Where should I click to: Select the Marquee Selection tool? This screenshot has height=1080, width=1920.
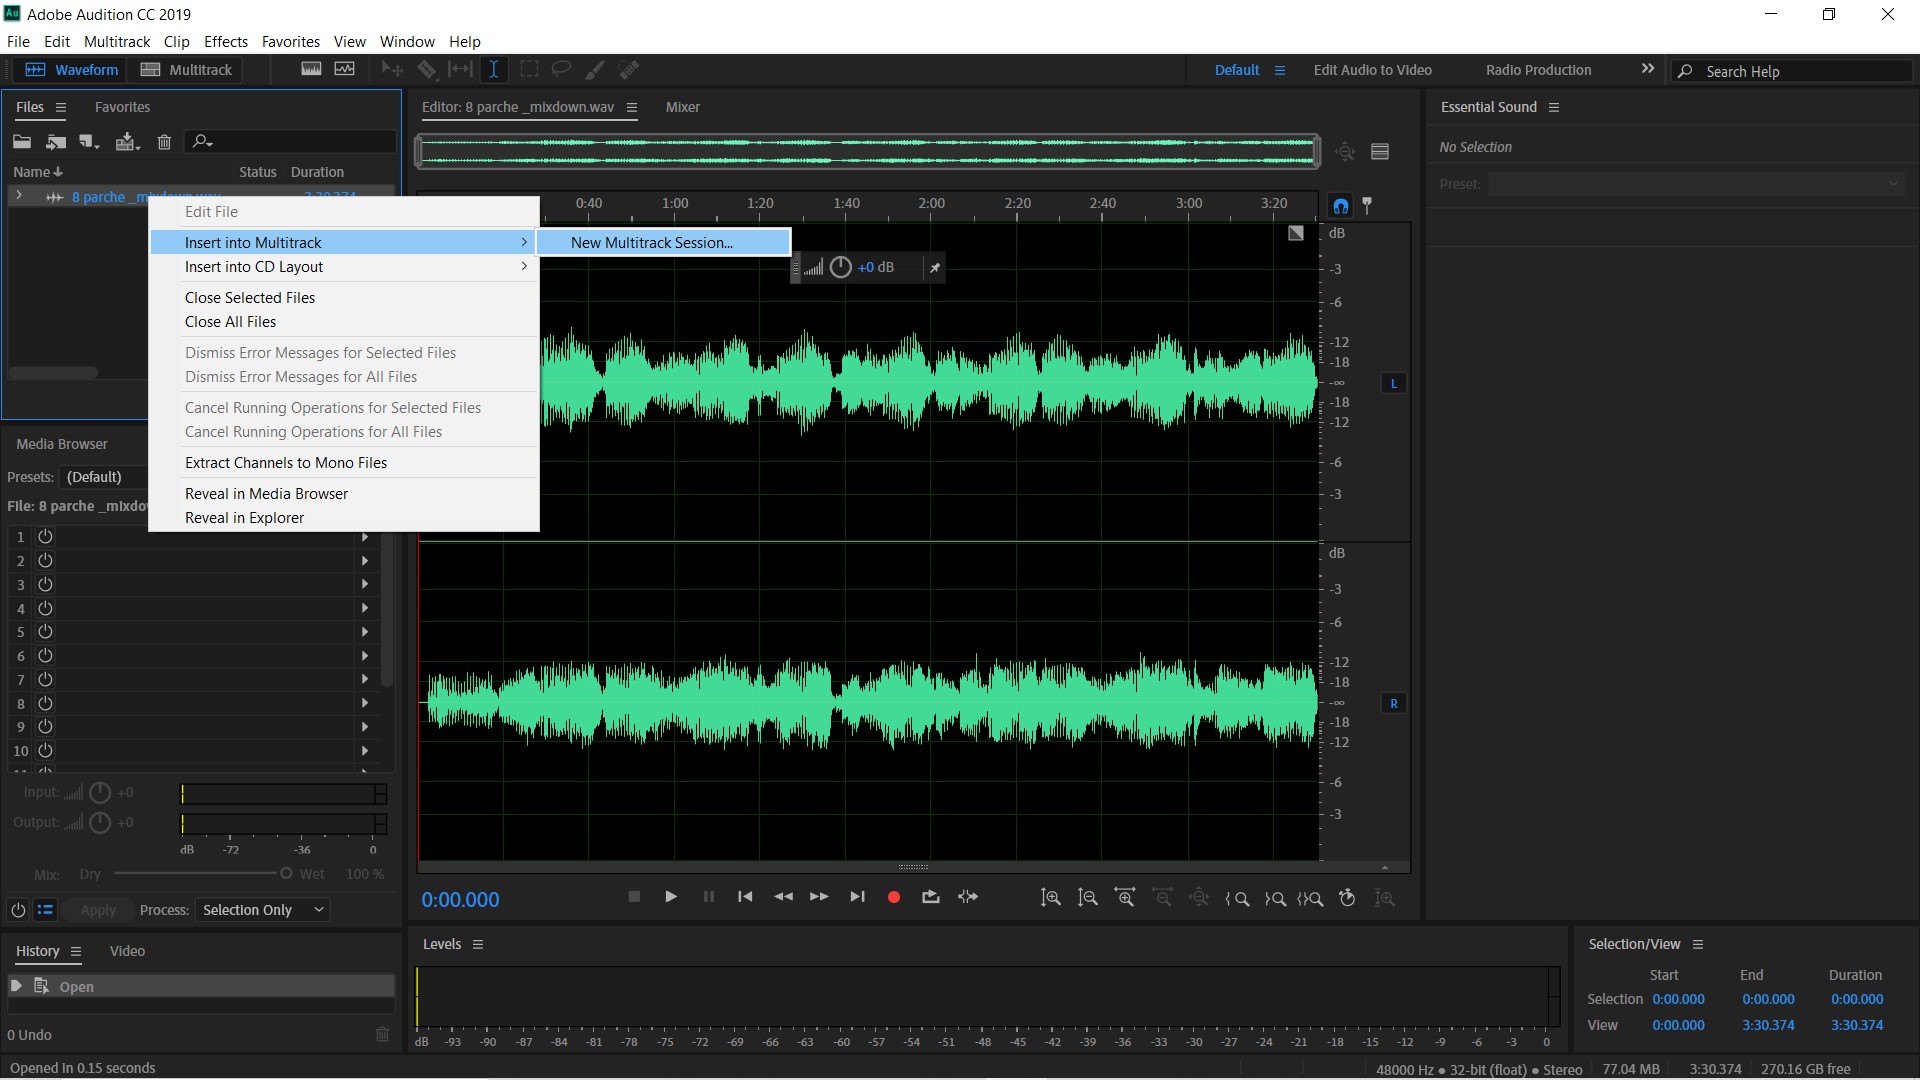(529, 69)
